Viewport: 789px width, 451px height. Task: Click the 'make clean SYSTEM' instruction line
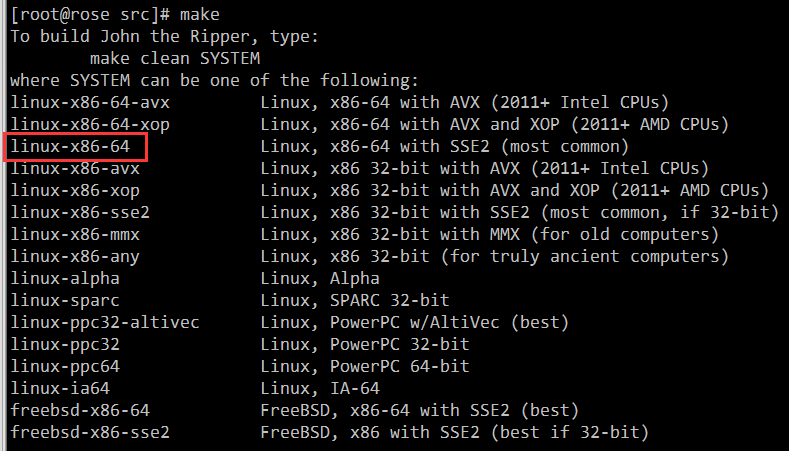pyautogui.click(x=175, y=58)
